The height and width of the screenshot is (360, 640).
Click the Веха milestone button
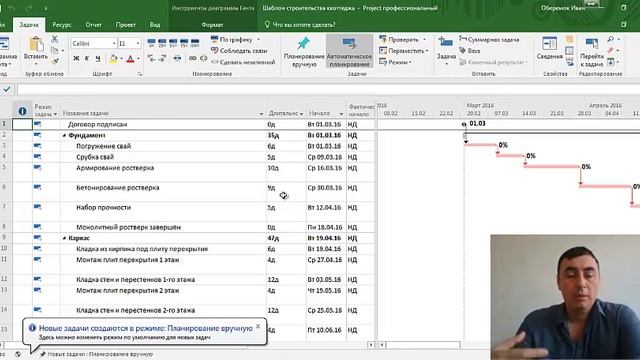pos(469,51)
